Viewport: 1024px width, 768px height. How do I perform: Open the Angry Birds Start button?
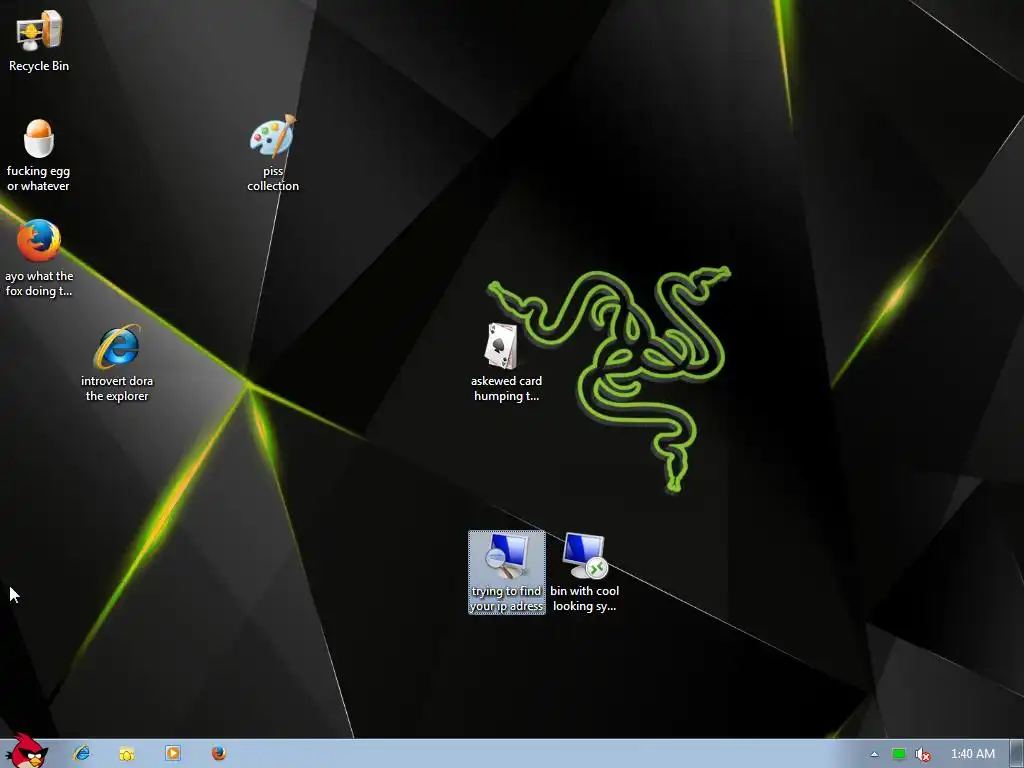click(27, 751)
